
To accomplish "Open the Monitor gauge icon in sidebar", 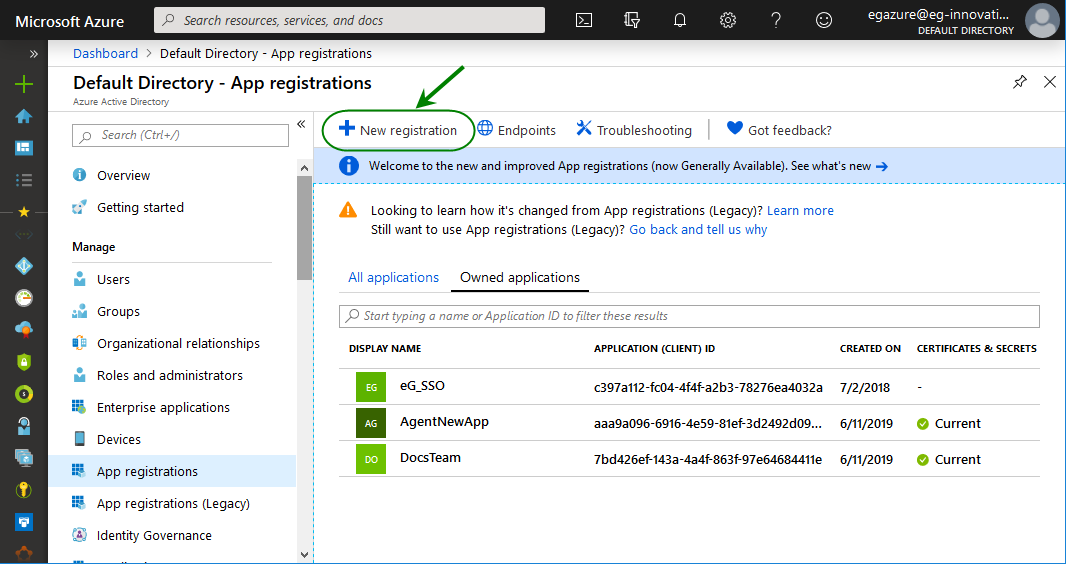I will pos(24,298).
